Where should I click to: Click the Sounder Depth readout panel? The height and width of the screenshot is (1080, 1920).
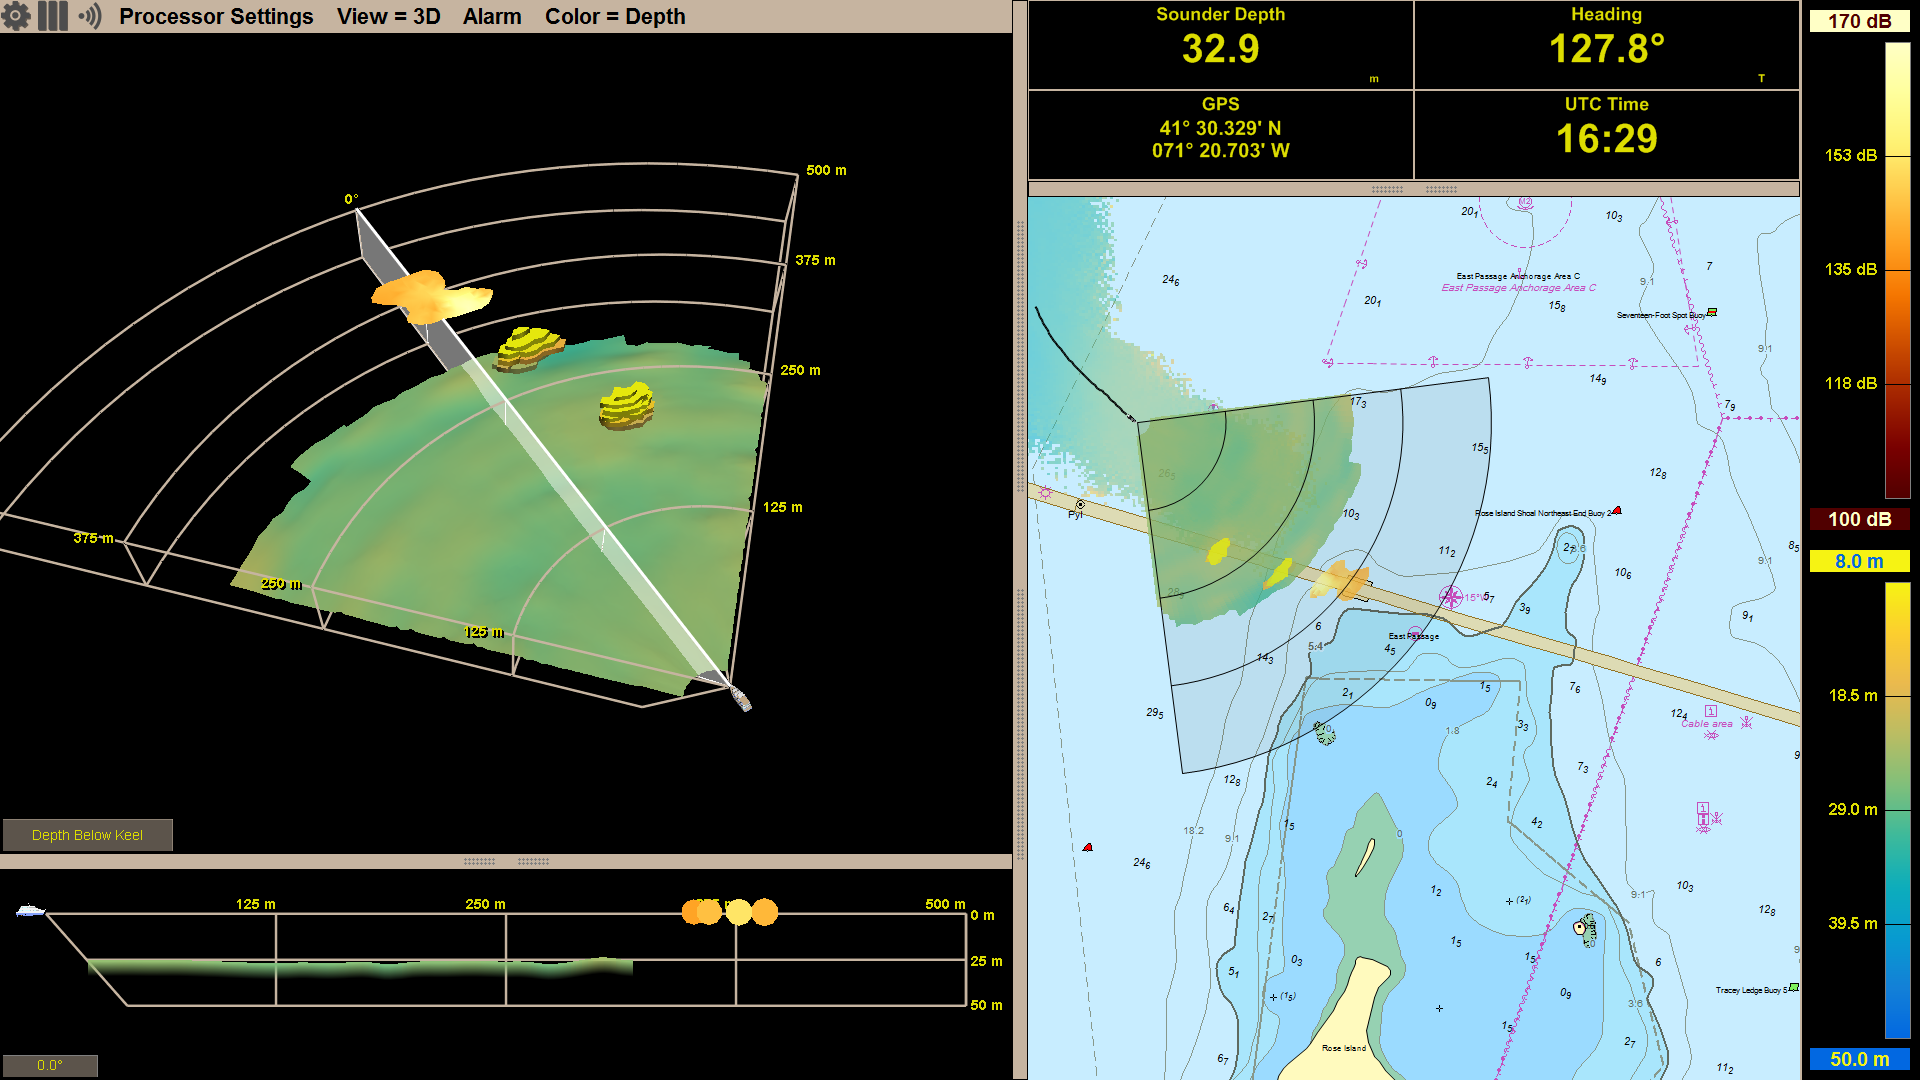click(1220, 45)
